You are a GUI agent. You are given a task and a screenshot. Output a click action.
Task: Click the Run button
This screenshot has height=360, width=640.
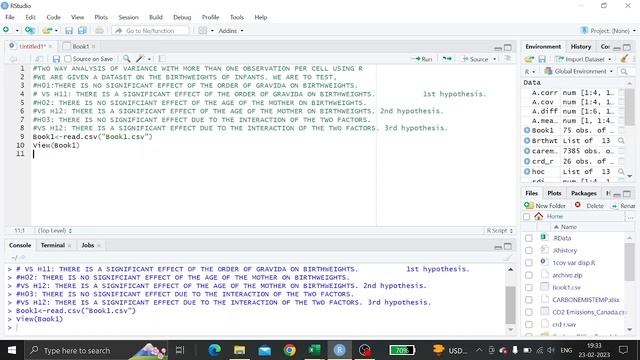pos(422,59)
